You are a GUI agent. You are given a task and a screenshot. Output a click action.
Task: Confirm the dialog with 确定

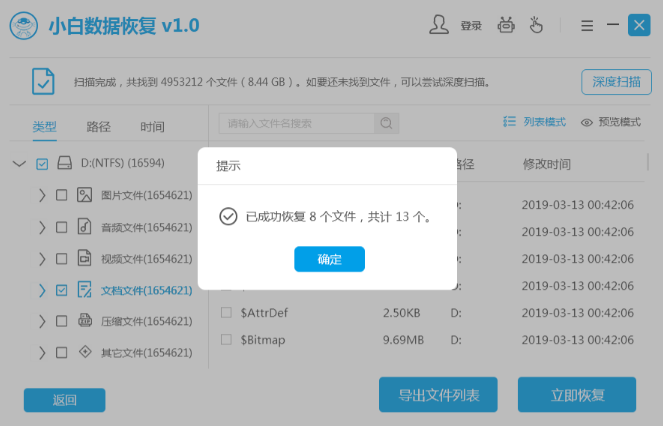pyautogui.click(x=329, y=259)
